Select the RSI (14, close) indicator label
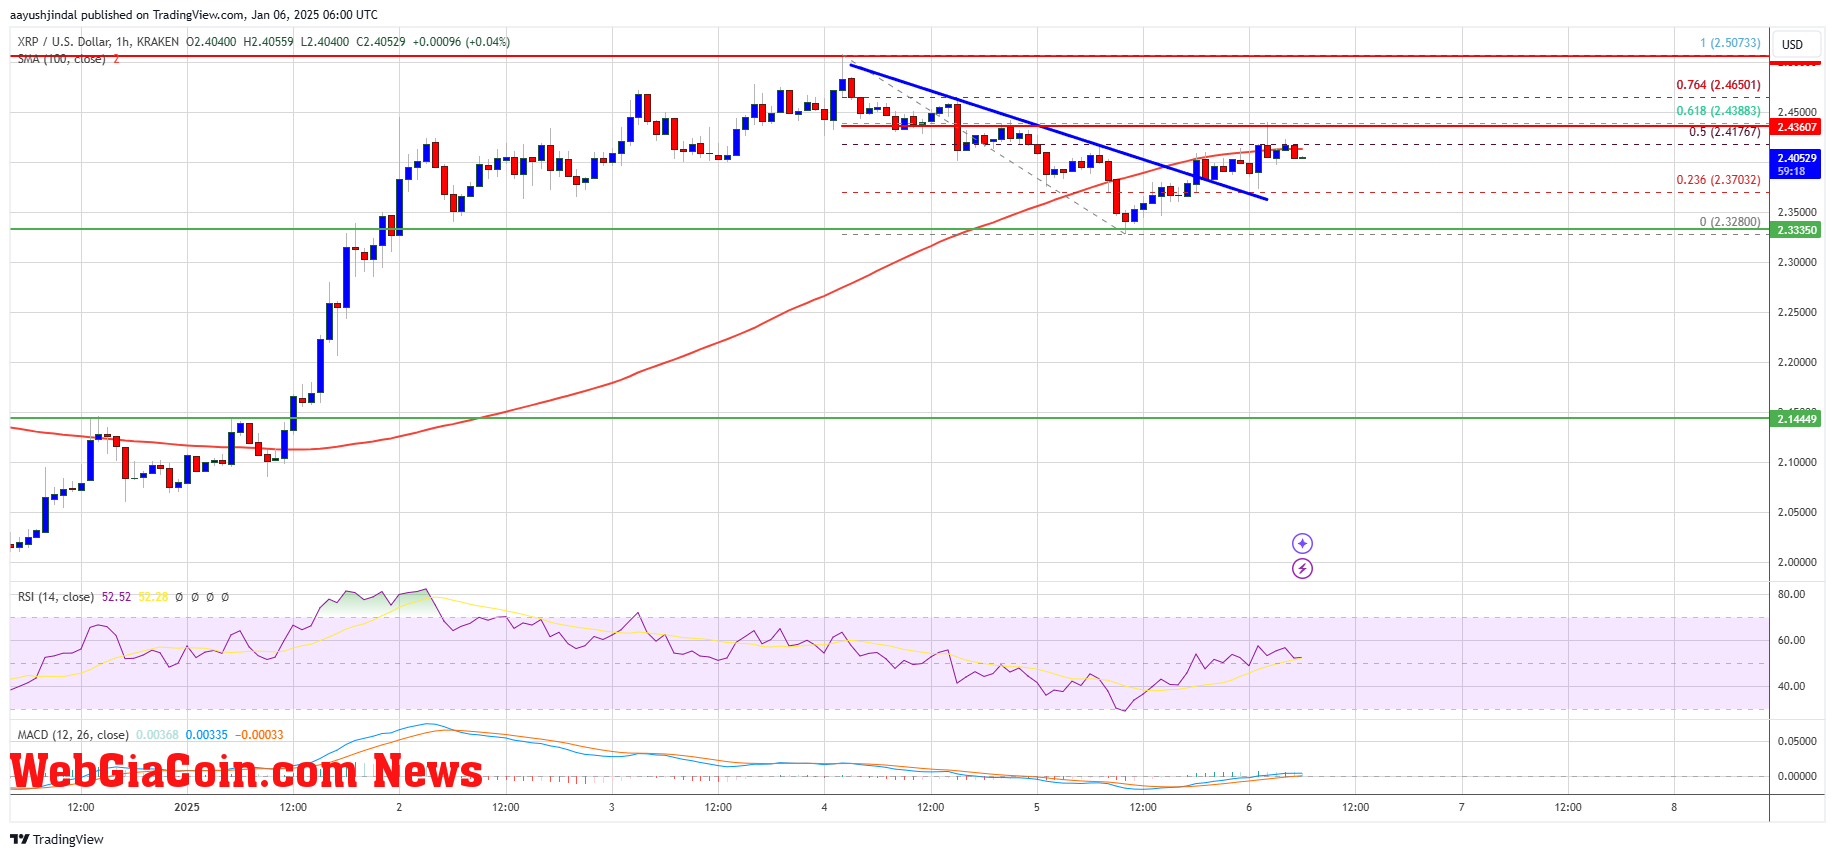Viewport: 1835px width, 857px height. coord(56,597)
